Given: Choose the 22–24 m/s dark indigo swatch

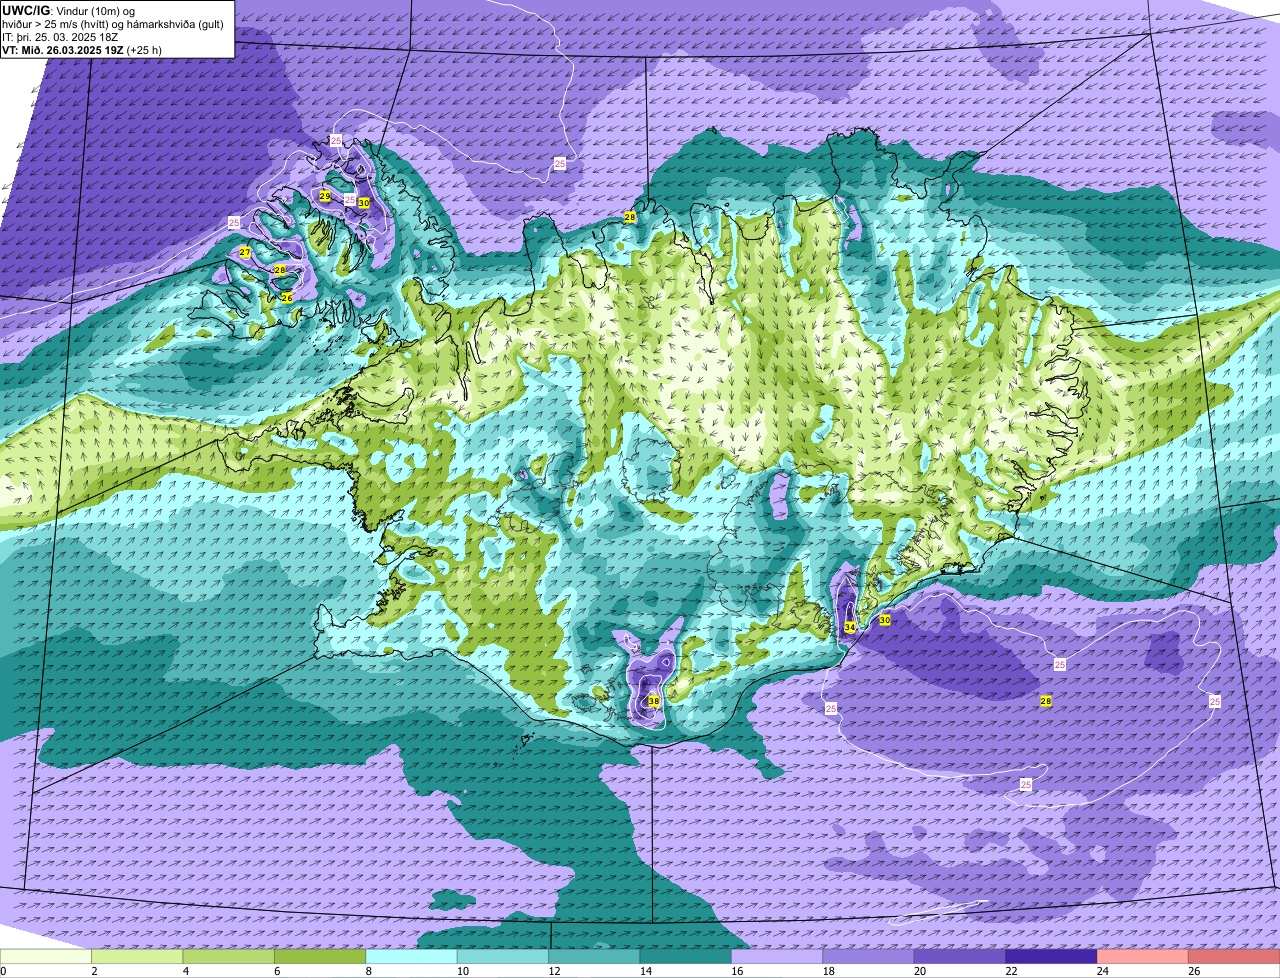Looking at the screenshot, I should tap(1052, 956).
